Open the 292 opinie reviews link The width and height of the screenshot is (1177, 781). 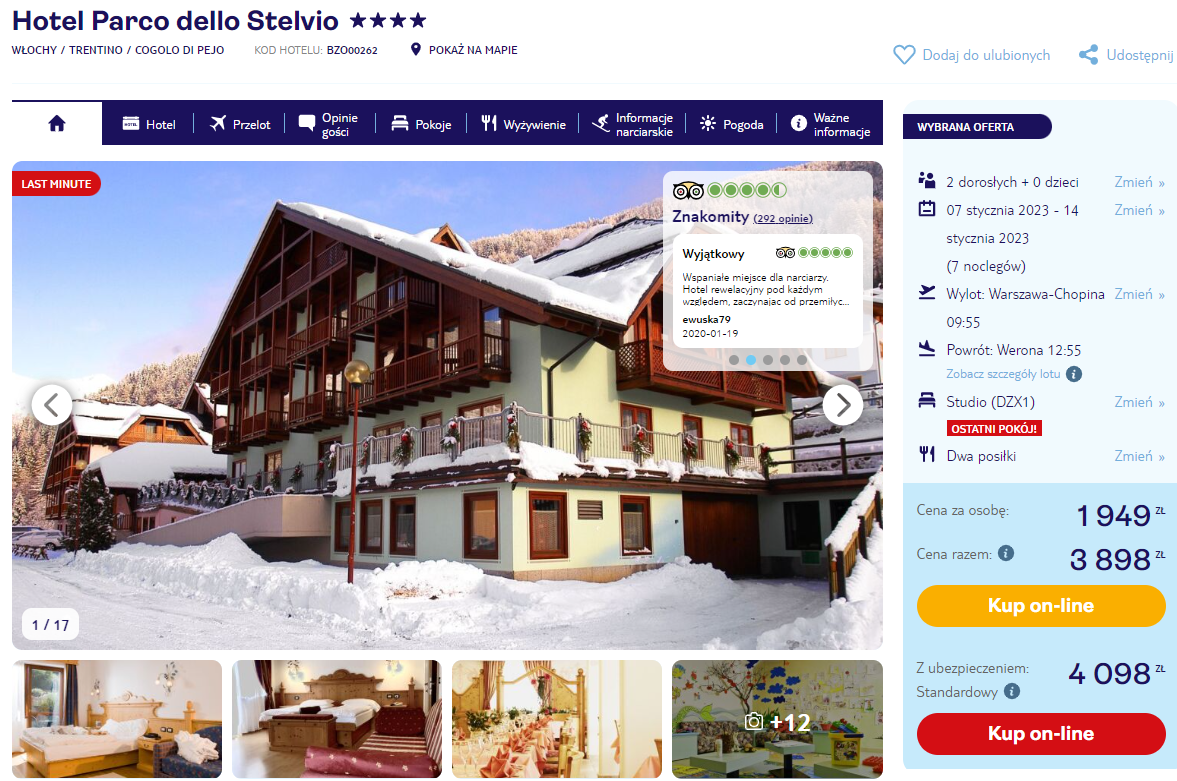783,219
